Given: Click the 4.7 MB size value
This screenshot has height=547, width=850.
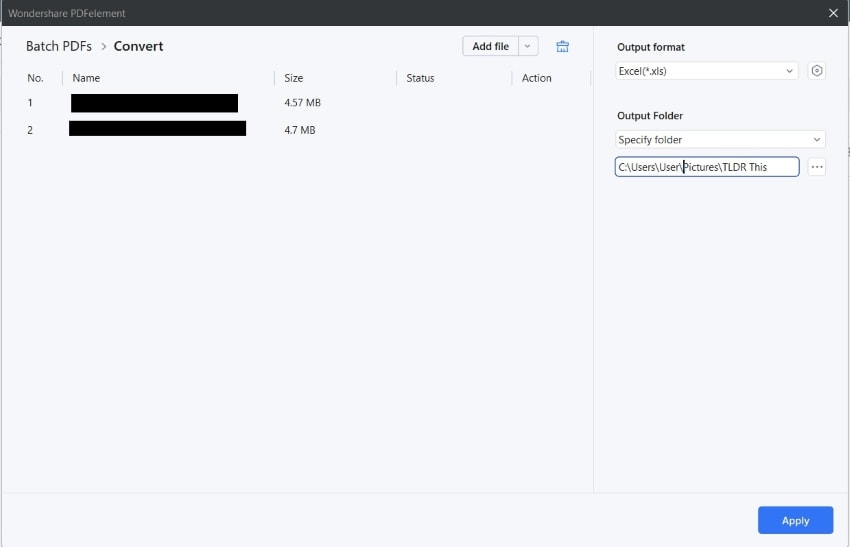Looking at the screenshot, I should point(300,130).
